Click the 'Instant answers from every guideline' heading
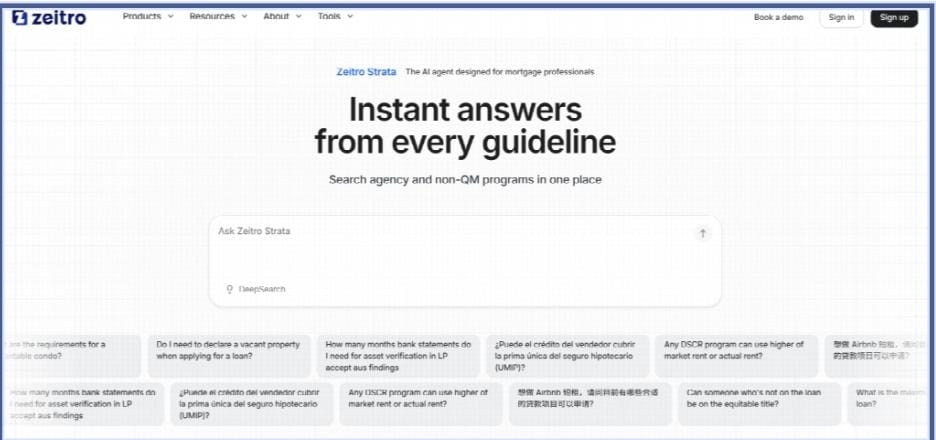Screen dimensions: 936x440 [x=465, y=126]
